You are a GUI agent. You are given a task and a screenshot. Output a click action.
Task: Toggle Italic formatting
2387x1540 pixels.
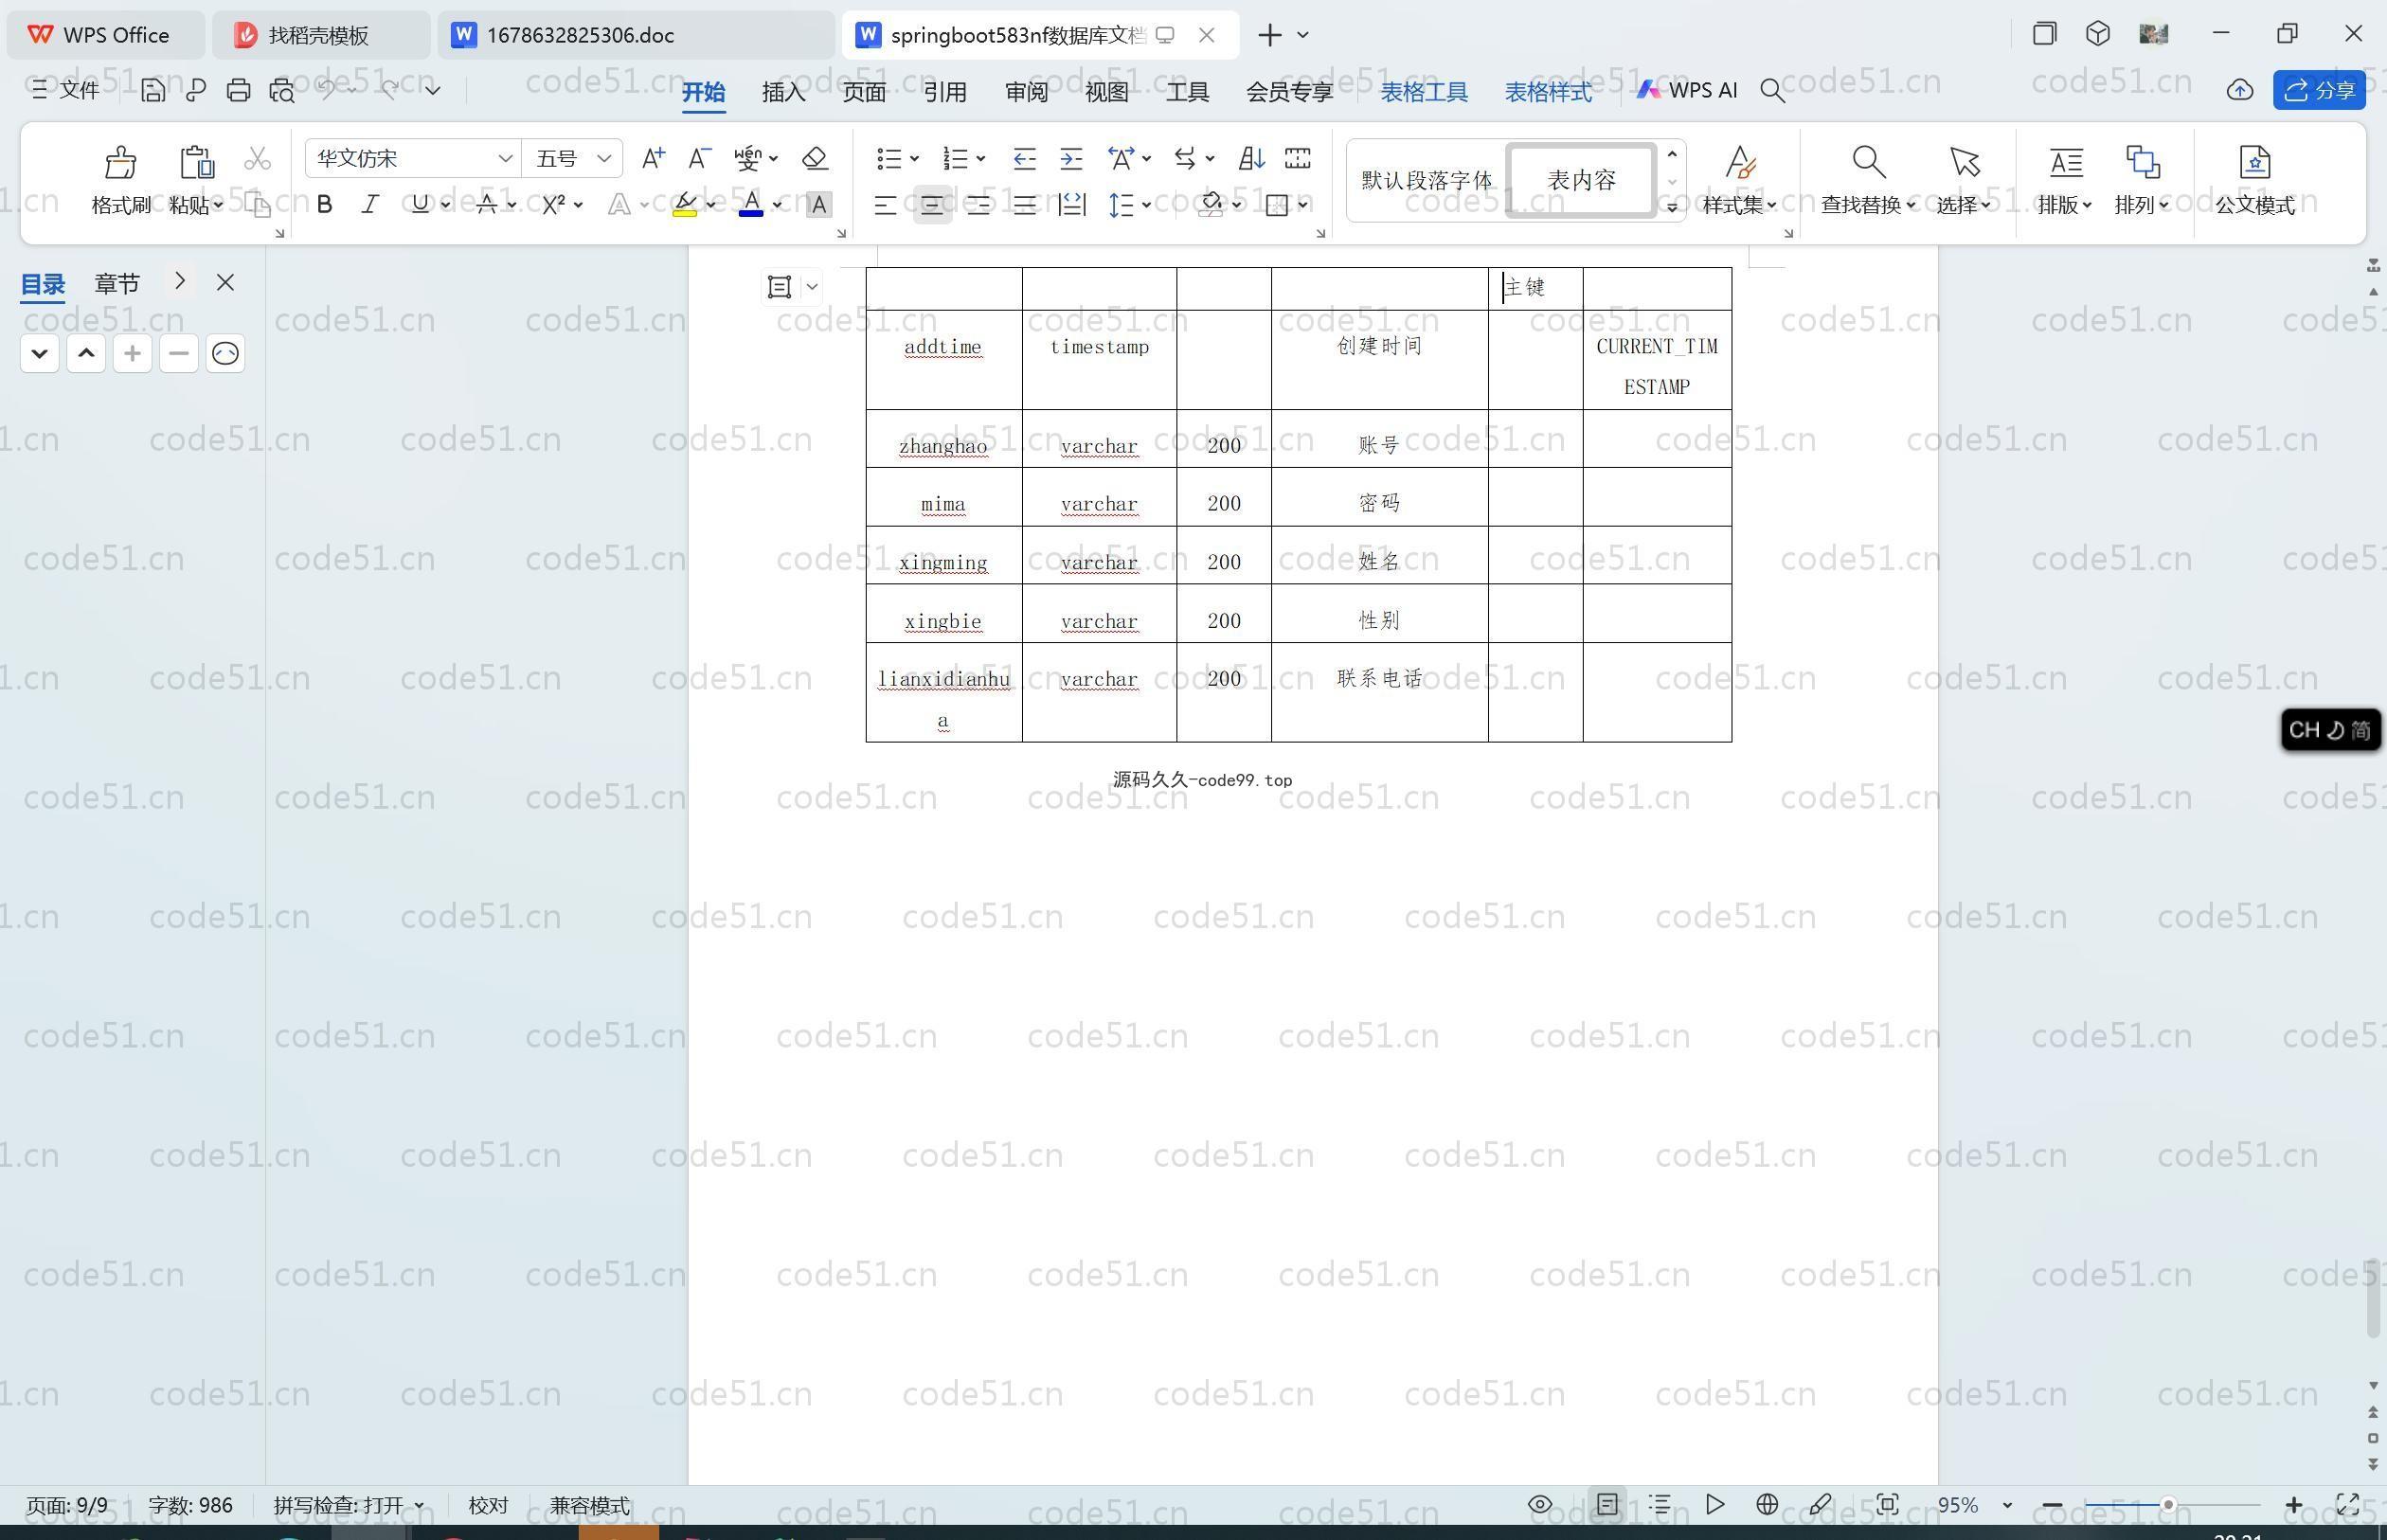coord(370,204)
